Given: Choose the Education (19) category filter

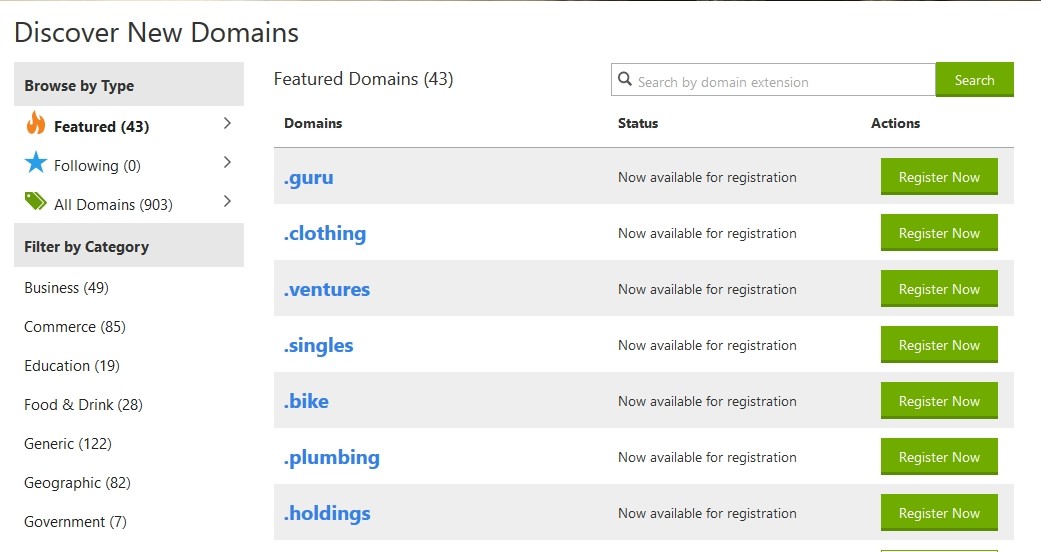Looking at the screenshot, I should 72,366.
